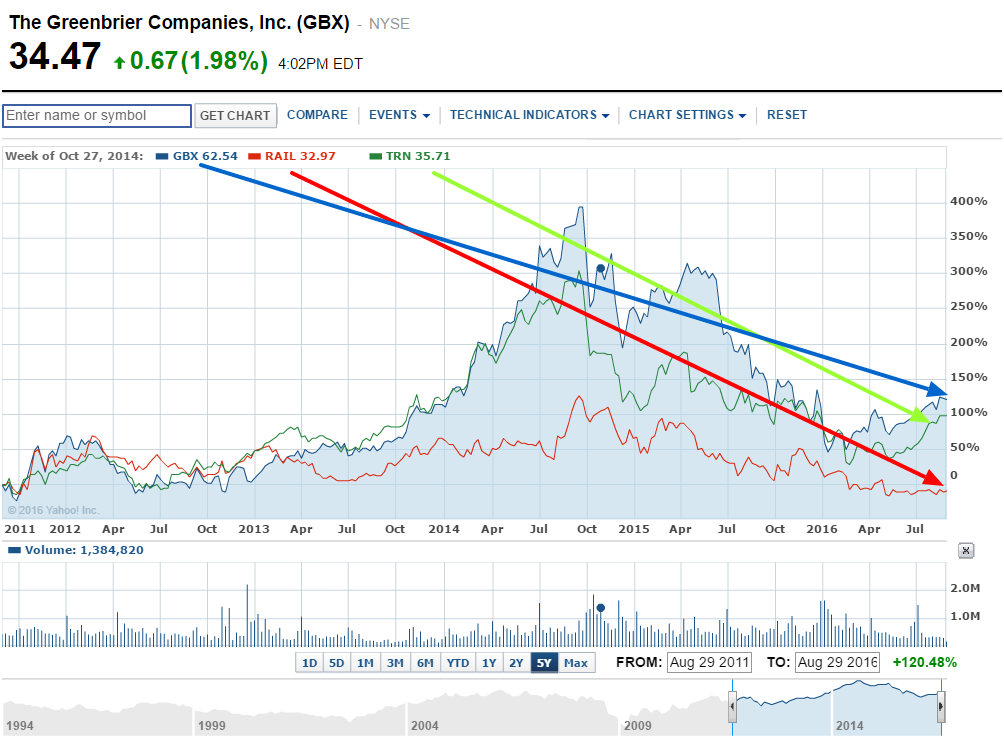Click the GBX 62.54 legend label

coord(205,156)
